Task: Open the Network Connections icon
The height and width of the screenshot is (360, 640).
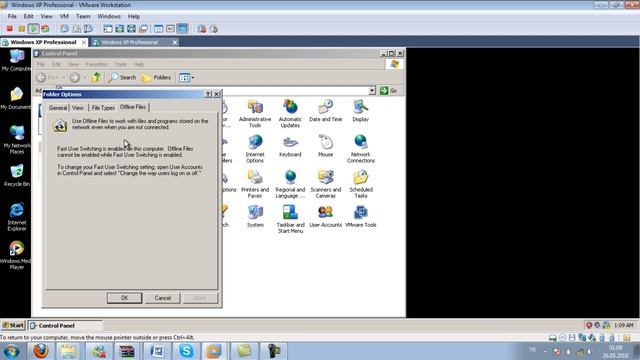Action: (x=360, y=149)
